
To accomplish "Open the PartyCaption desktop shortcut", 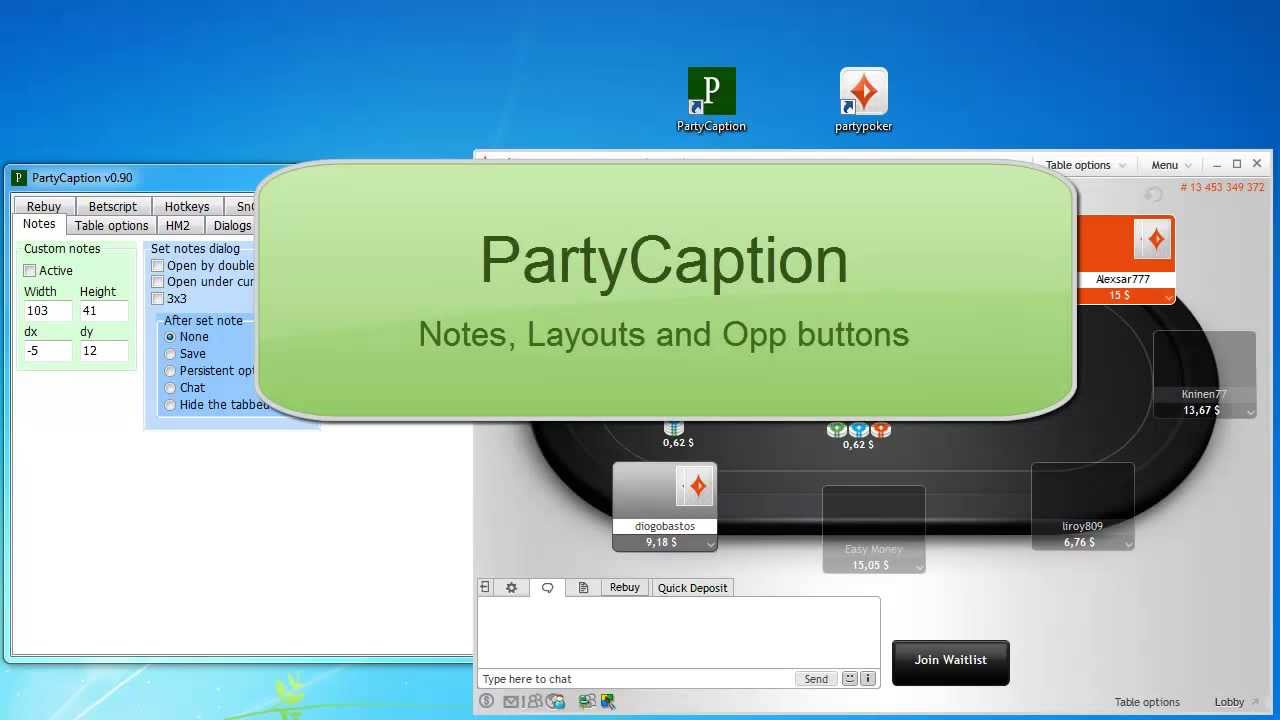I will click(x=711, y=99).
